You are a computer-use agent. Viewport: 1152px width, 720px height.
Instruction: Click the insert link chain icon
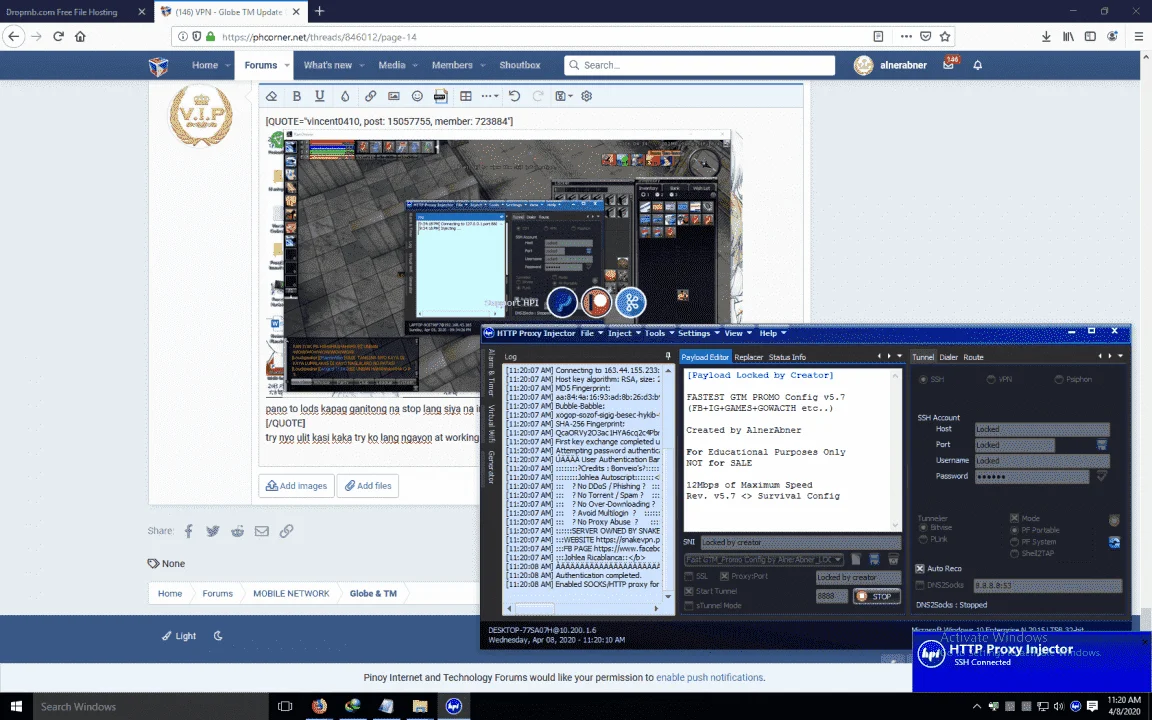pyautogui.click(x=370, y=96)
